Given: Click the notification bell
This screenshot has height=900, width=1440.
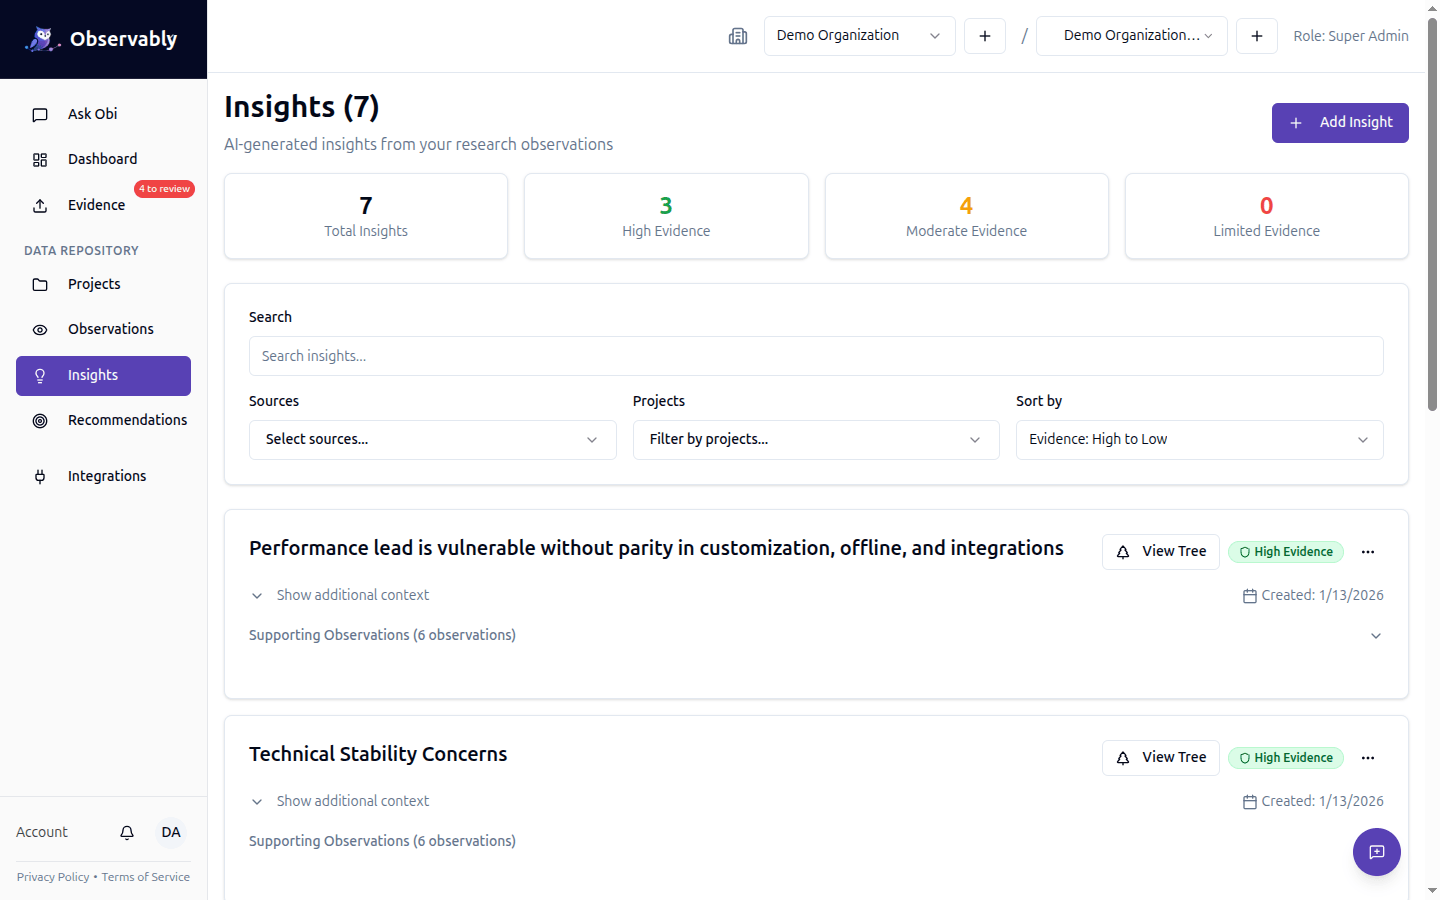Looking at the screenshot, I should (126, 832).
